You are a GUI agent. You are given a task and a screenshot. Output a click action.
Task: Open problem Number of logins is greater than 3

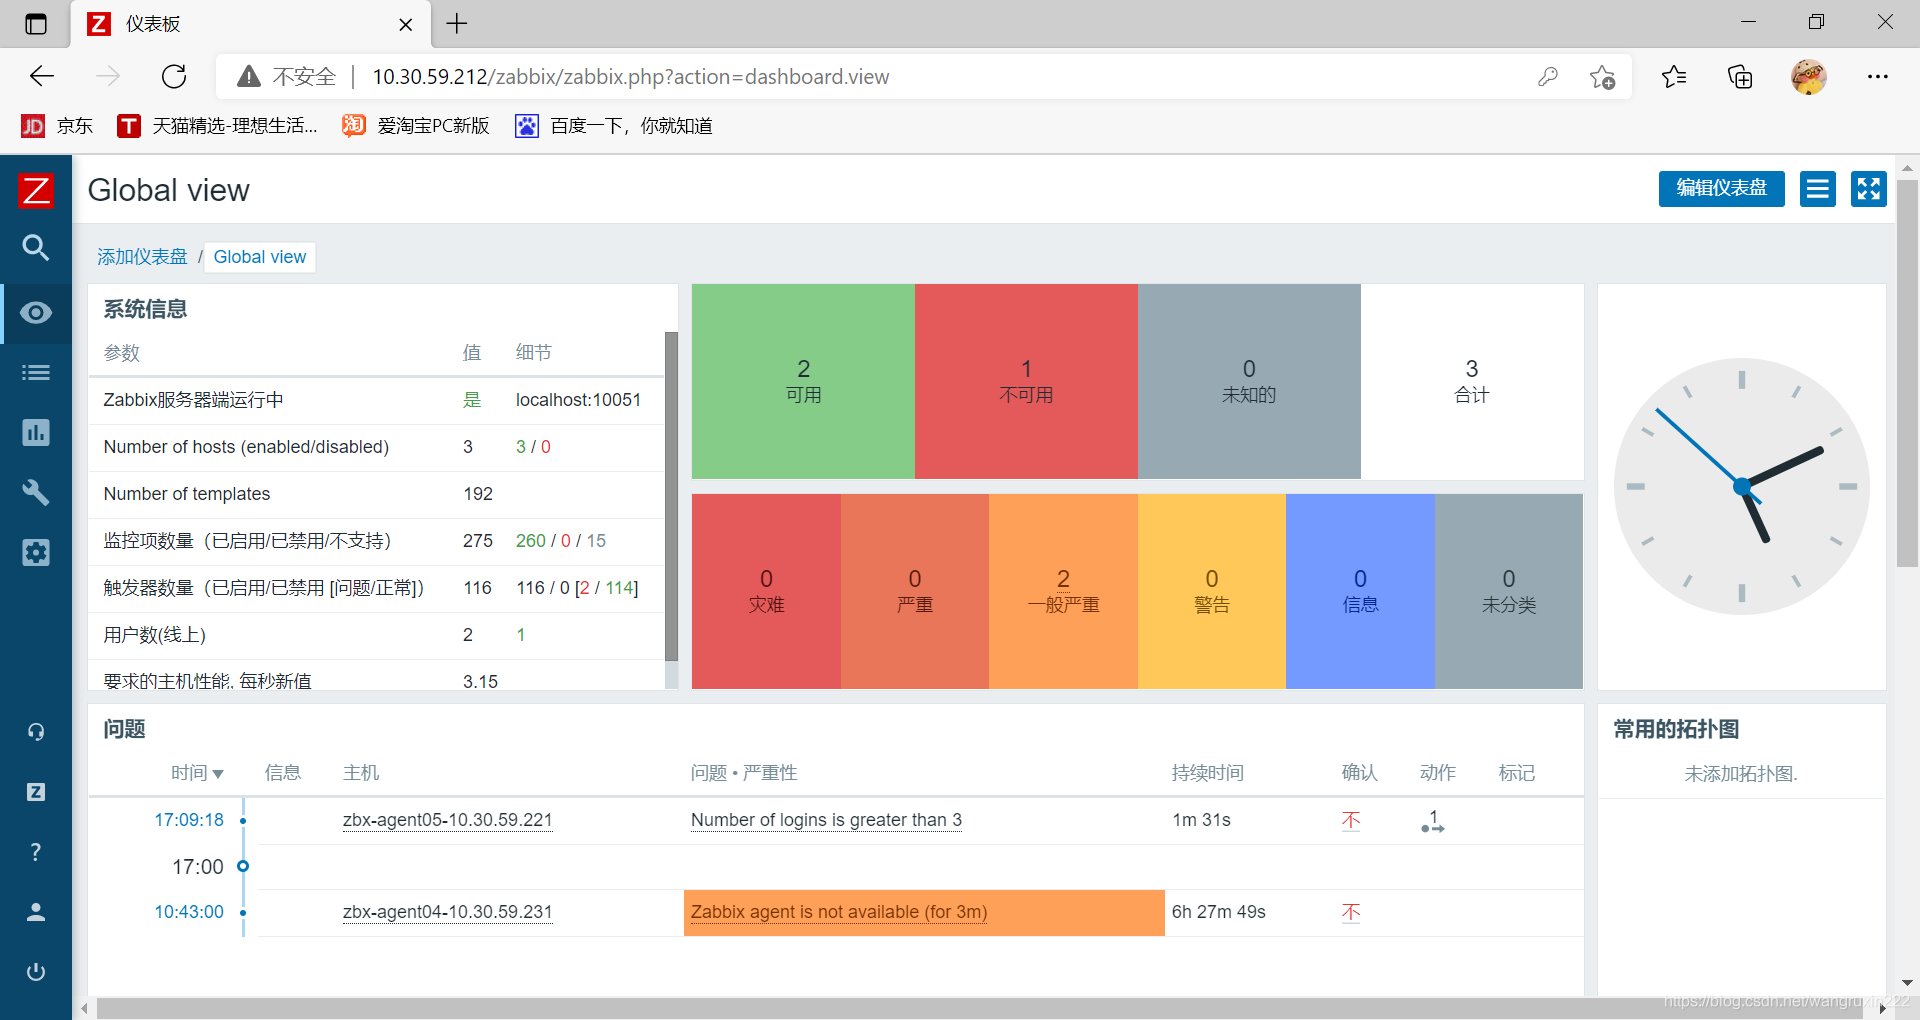point(826,820)
